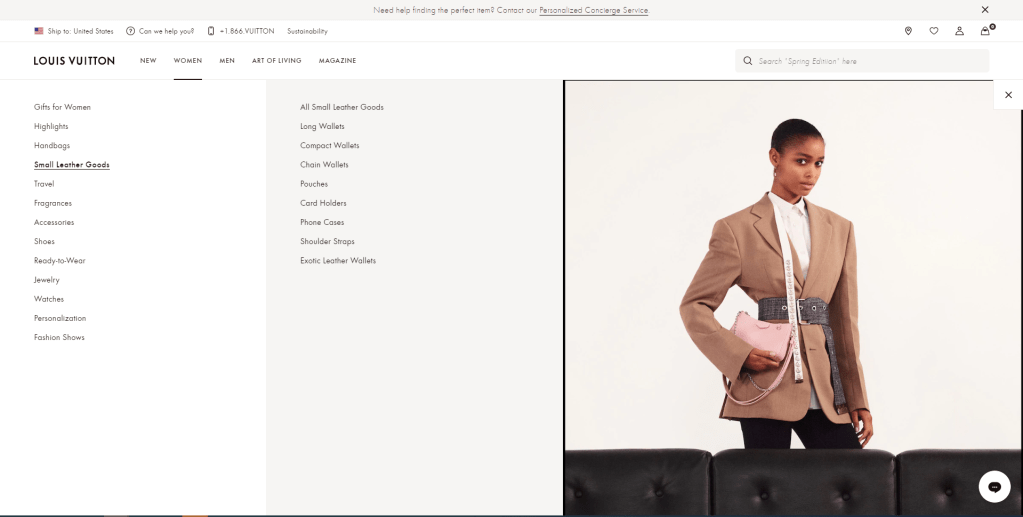This screenshot has width=1023, height=517.
Task: Click the Personalized Concierge Service link
Action: pyautogui.click(x=593, y=10)
